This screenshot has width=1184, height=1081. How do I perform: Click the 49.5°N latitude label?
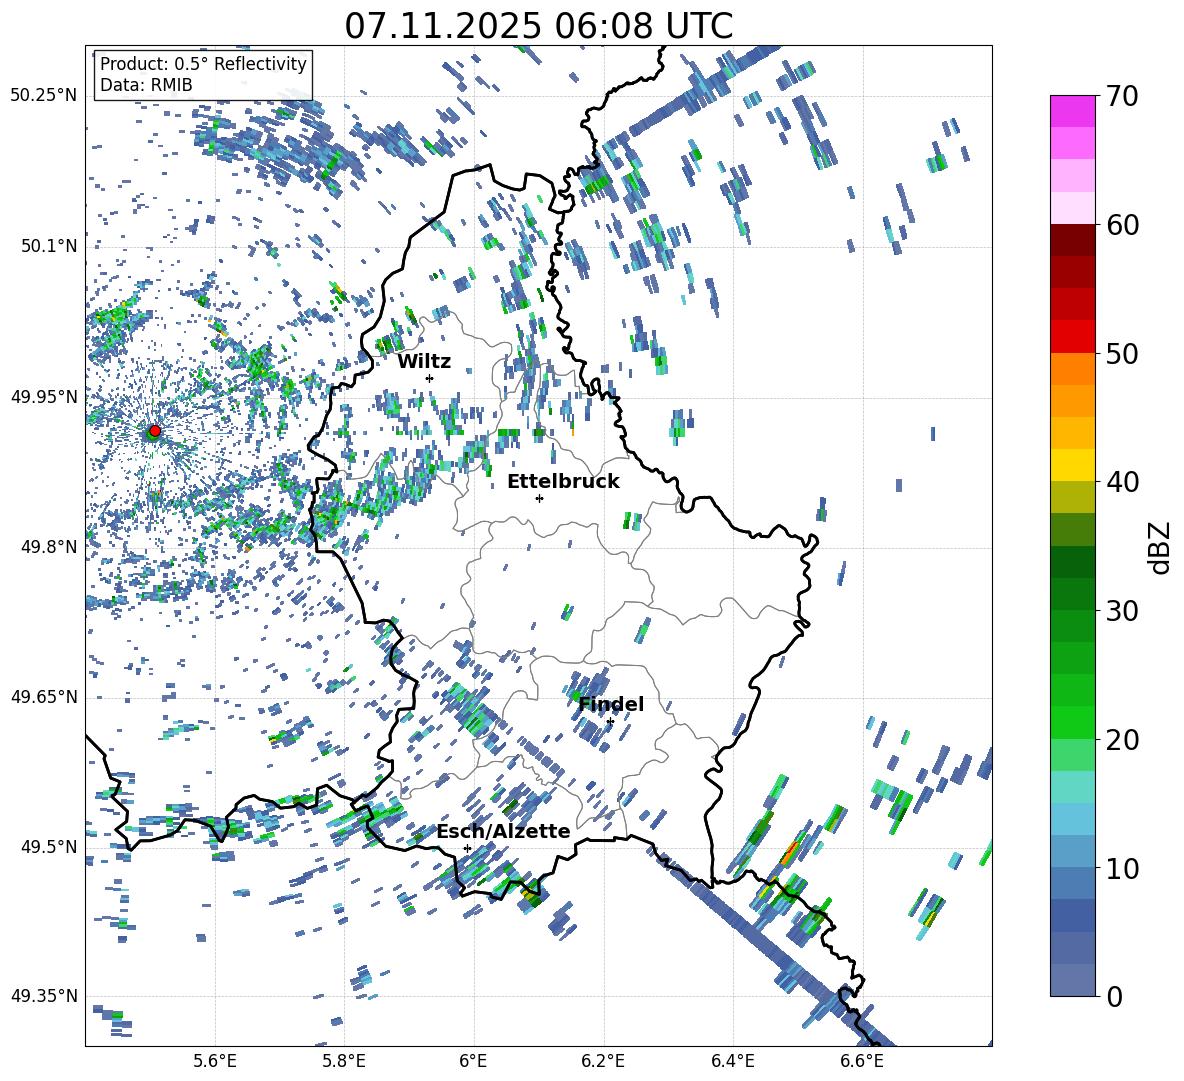48,846
